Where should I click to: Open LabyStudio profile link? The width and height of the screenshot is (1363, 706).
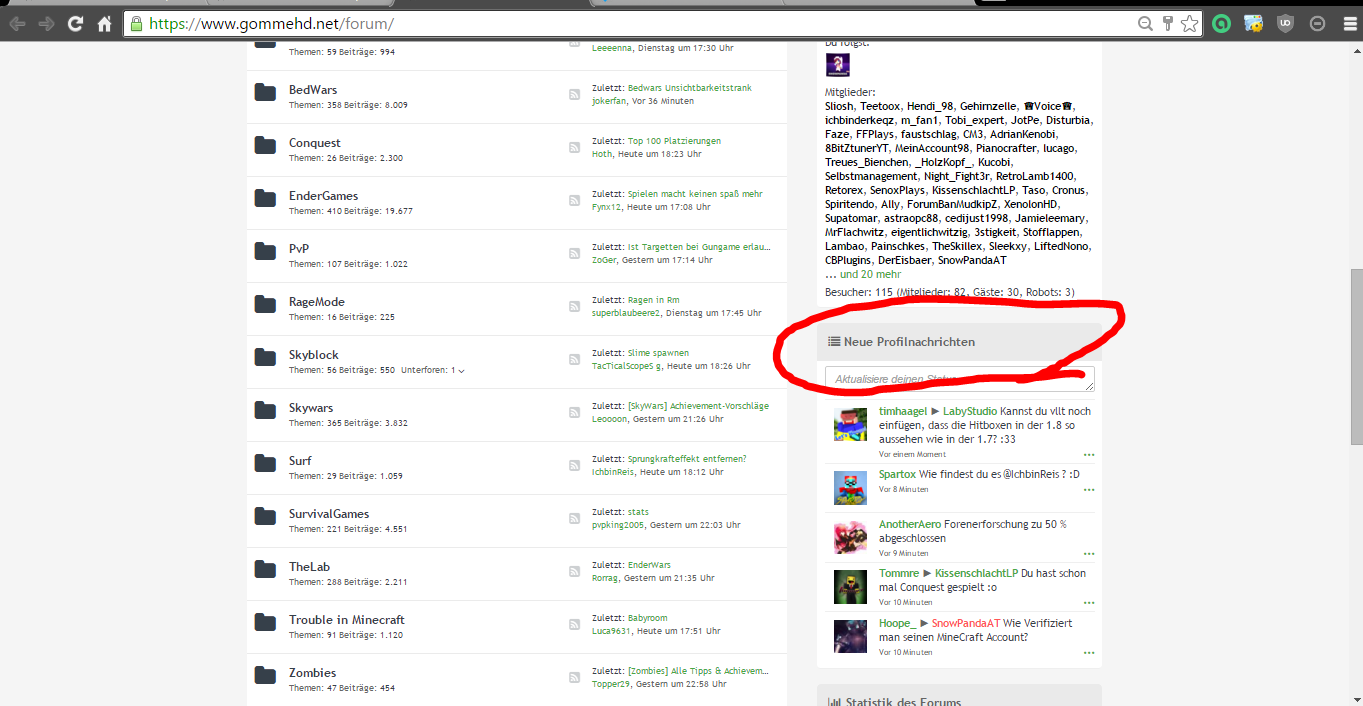click(x=970, y=411)
